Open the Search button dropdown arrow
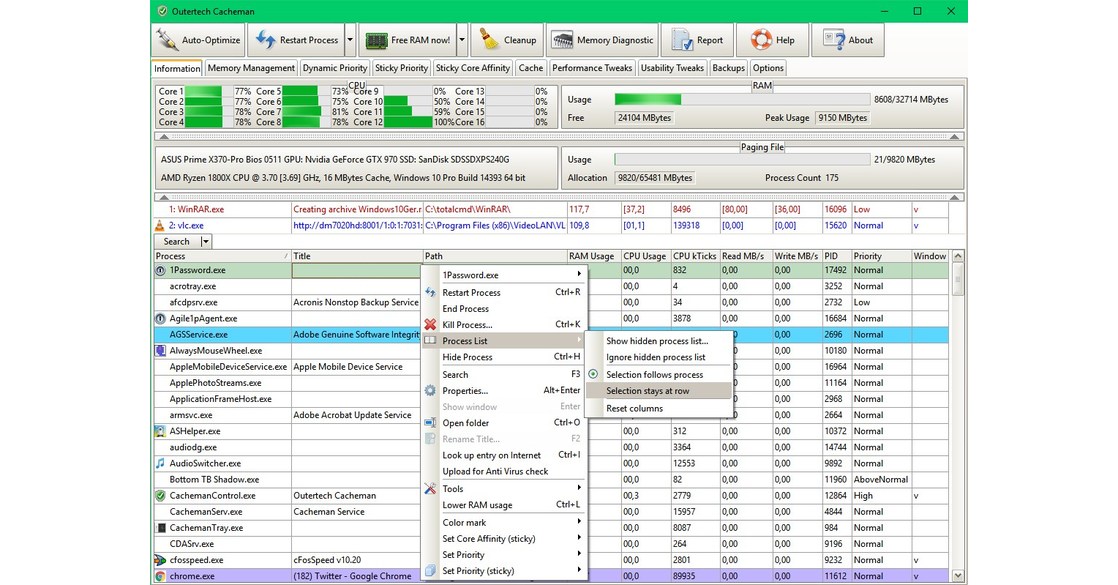Screen dimensions: 1118x585 [x=206, y=242]
